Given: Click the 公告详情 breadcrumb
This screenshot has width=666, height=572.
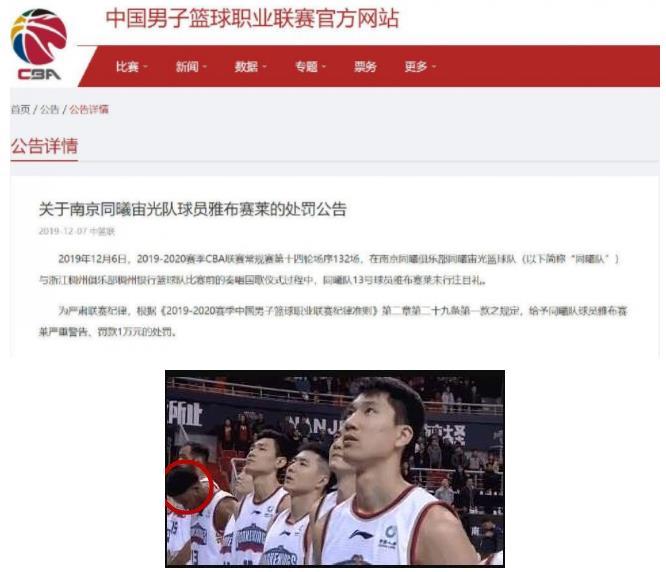Looking at the screenshot, I should click(89, 110).
